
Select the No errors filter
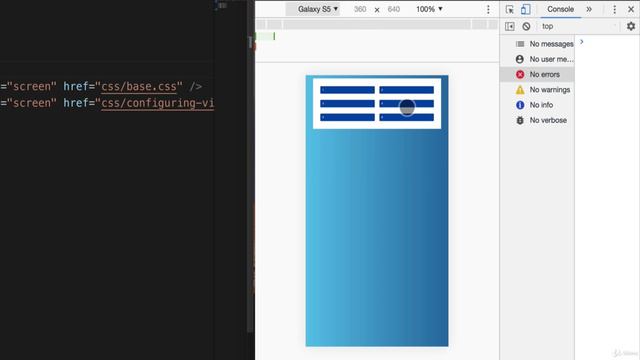click(537, 74)
